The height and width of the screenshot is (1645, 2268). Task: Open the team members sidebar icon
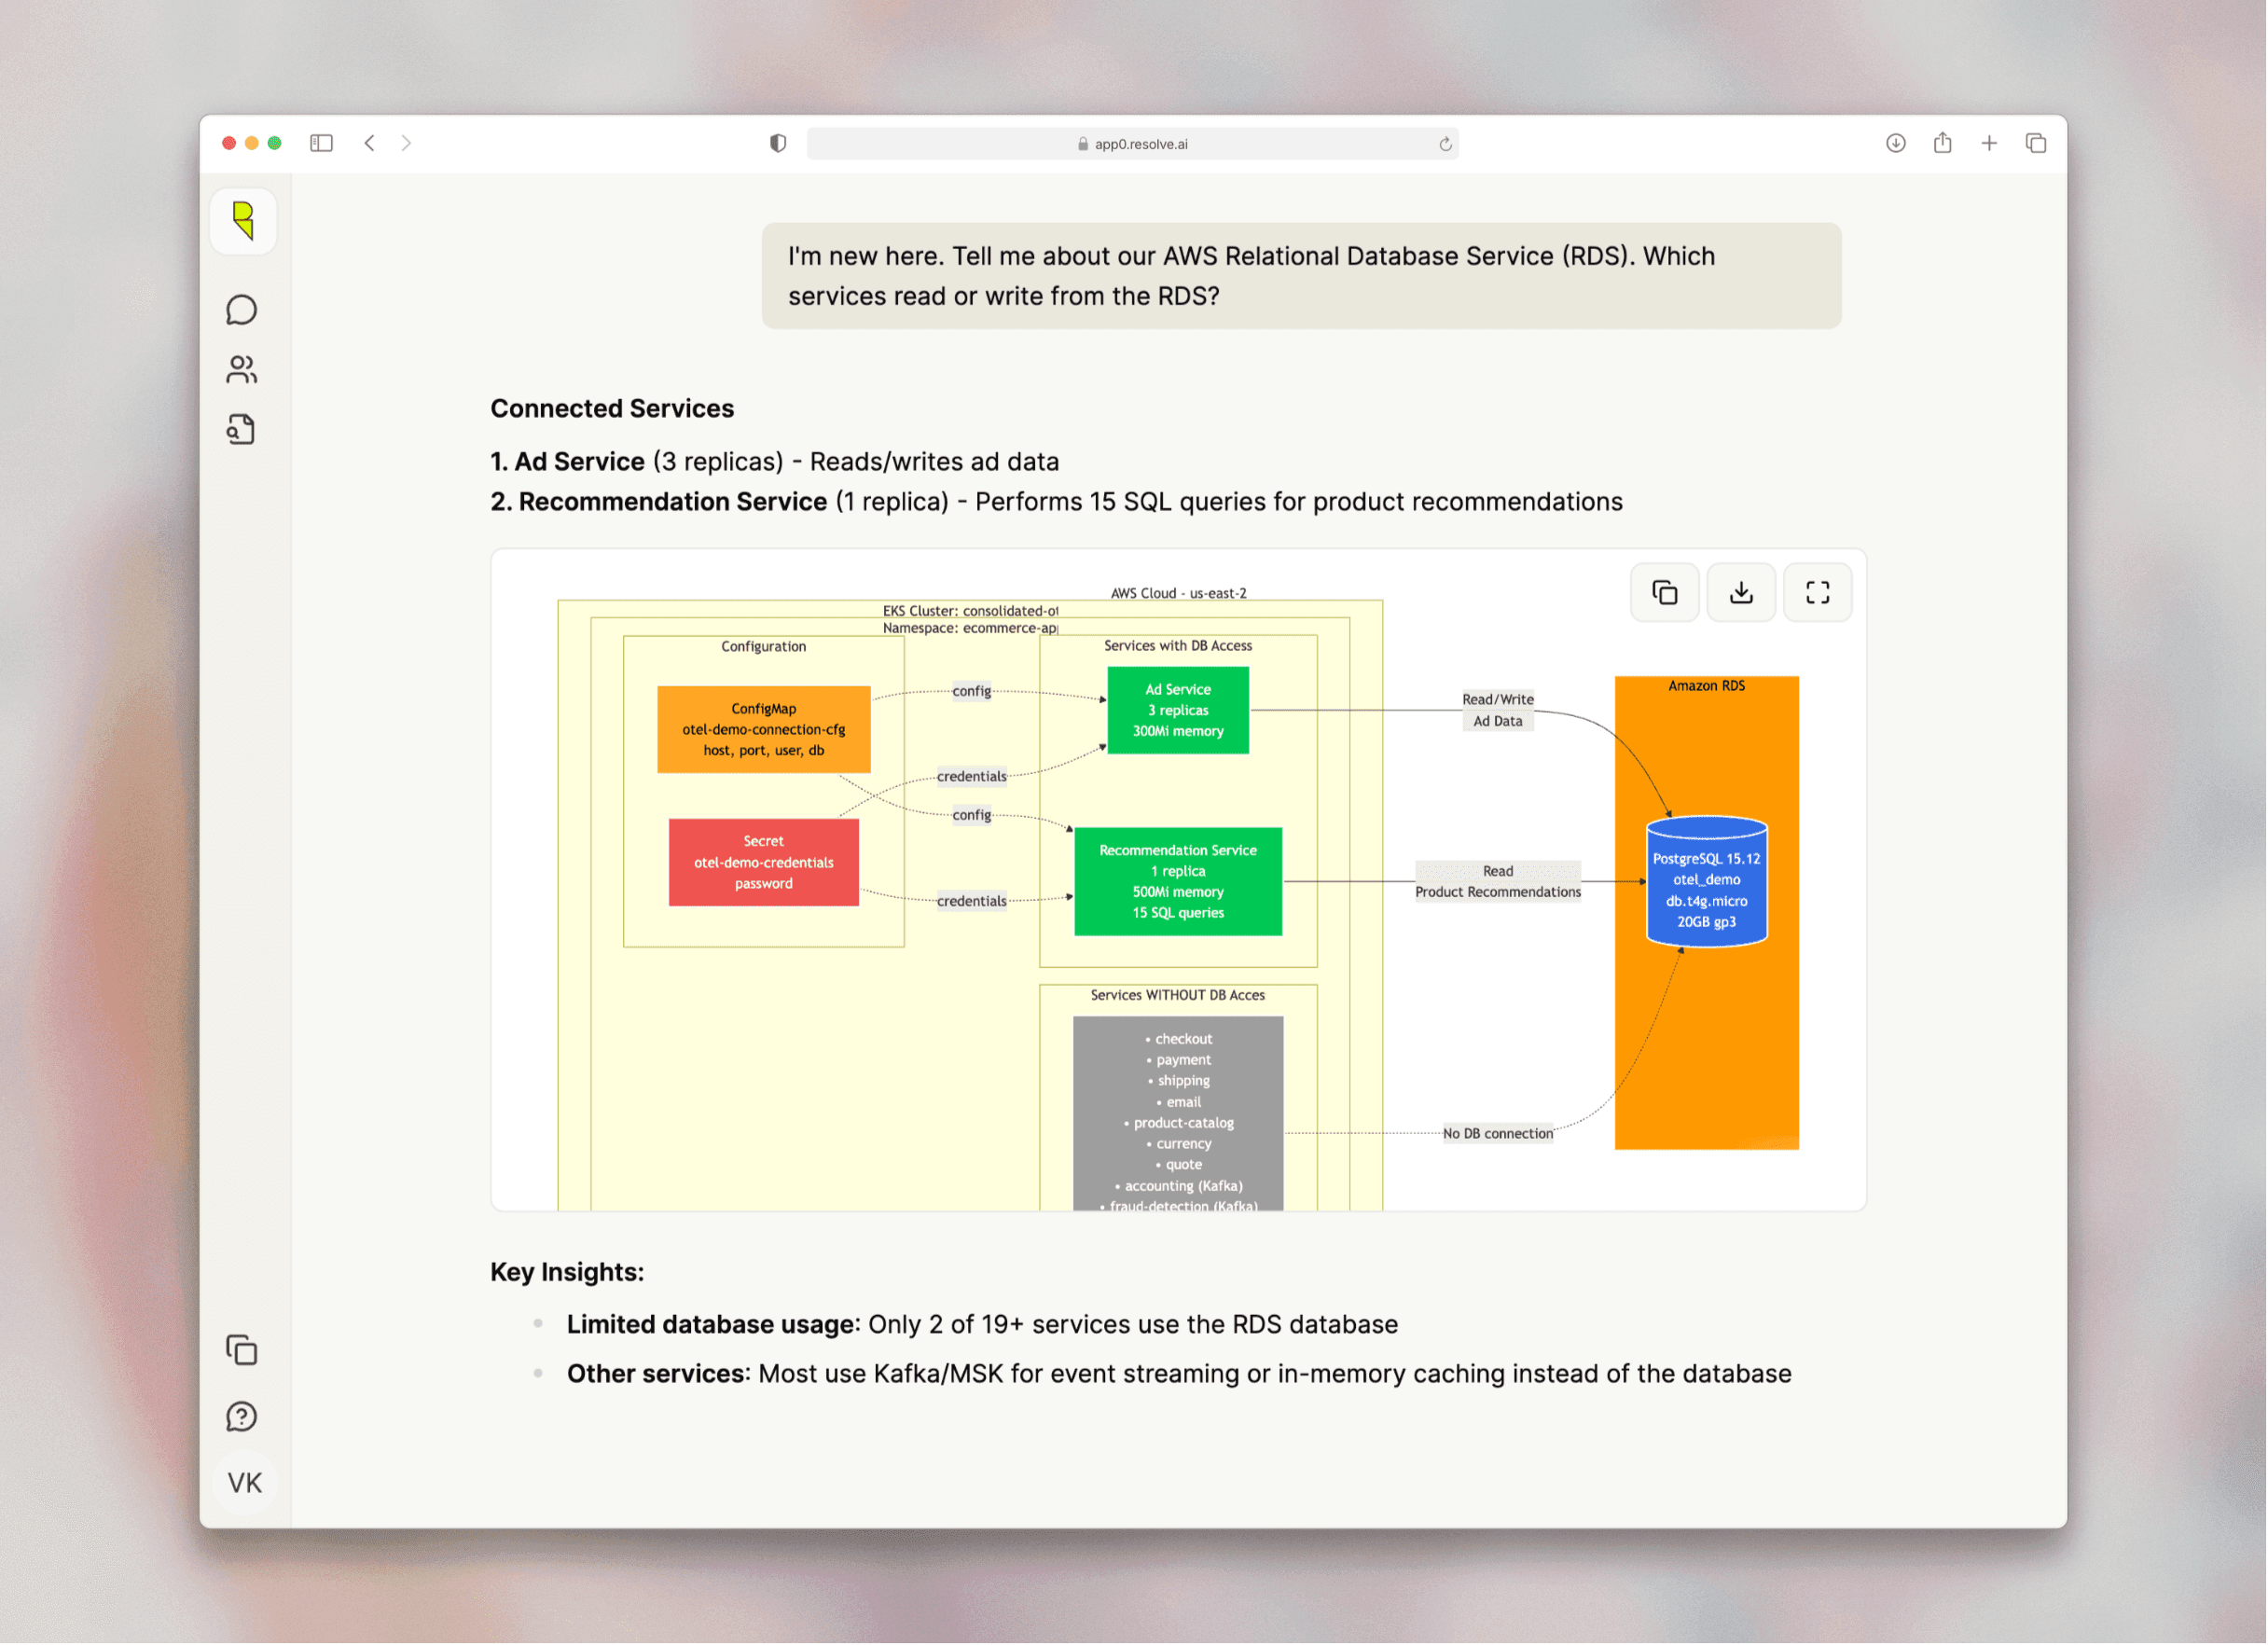(242, 370)
